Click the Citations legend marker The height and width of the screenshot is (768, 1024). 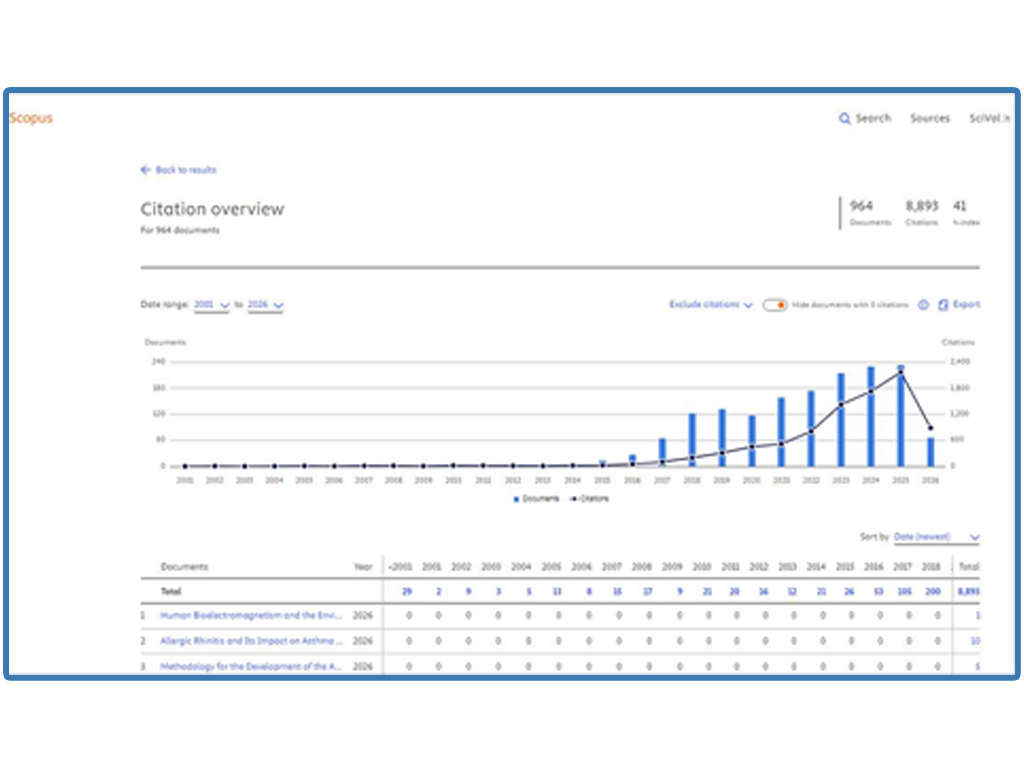(574, 499)
